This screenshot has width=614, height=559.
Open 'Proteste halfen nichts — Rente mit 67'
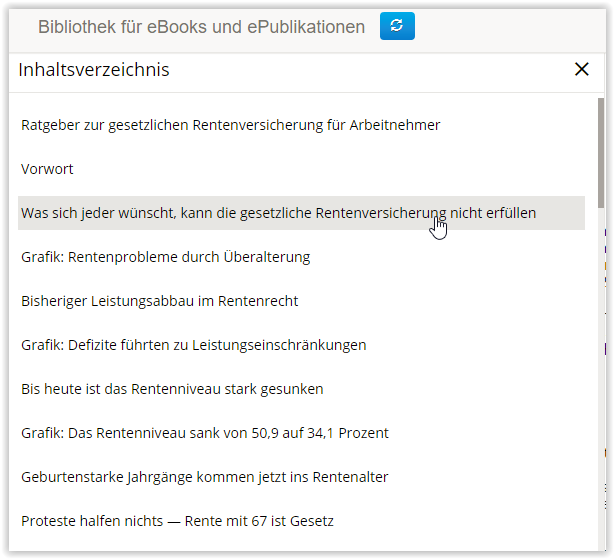(x=177, y=521)
